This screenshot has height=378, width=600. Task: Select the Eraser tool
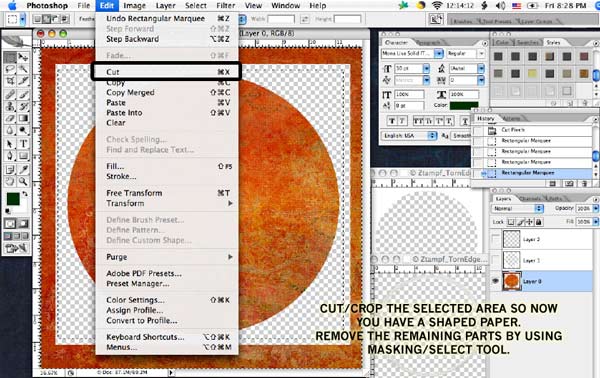coord(10,119)
